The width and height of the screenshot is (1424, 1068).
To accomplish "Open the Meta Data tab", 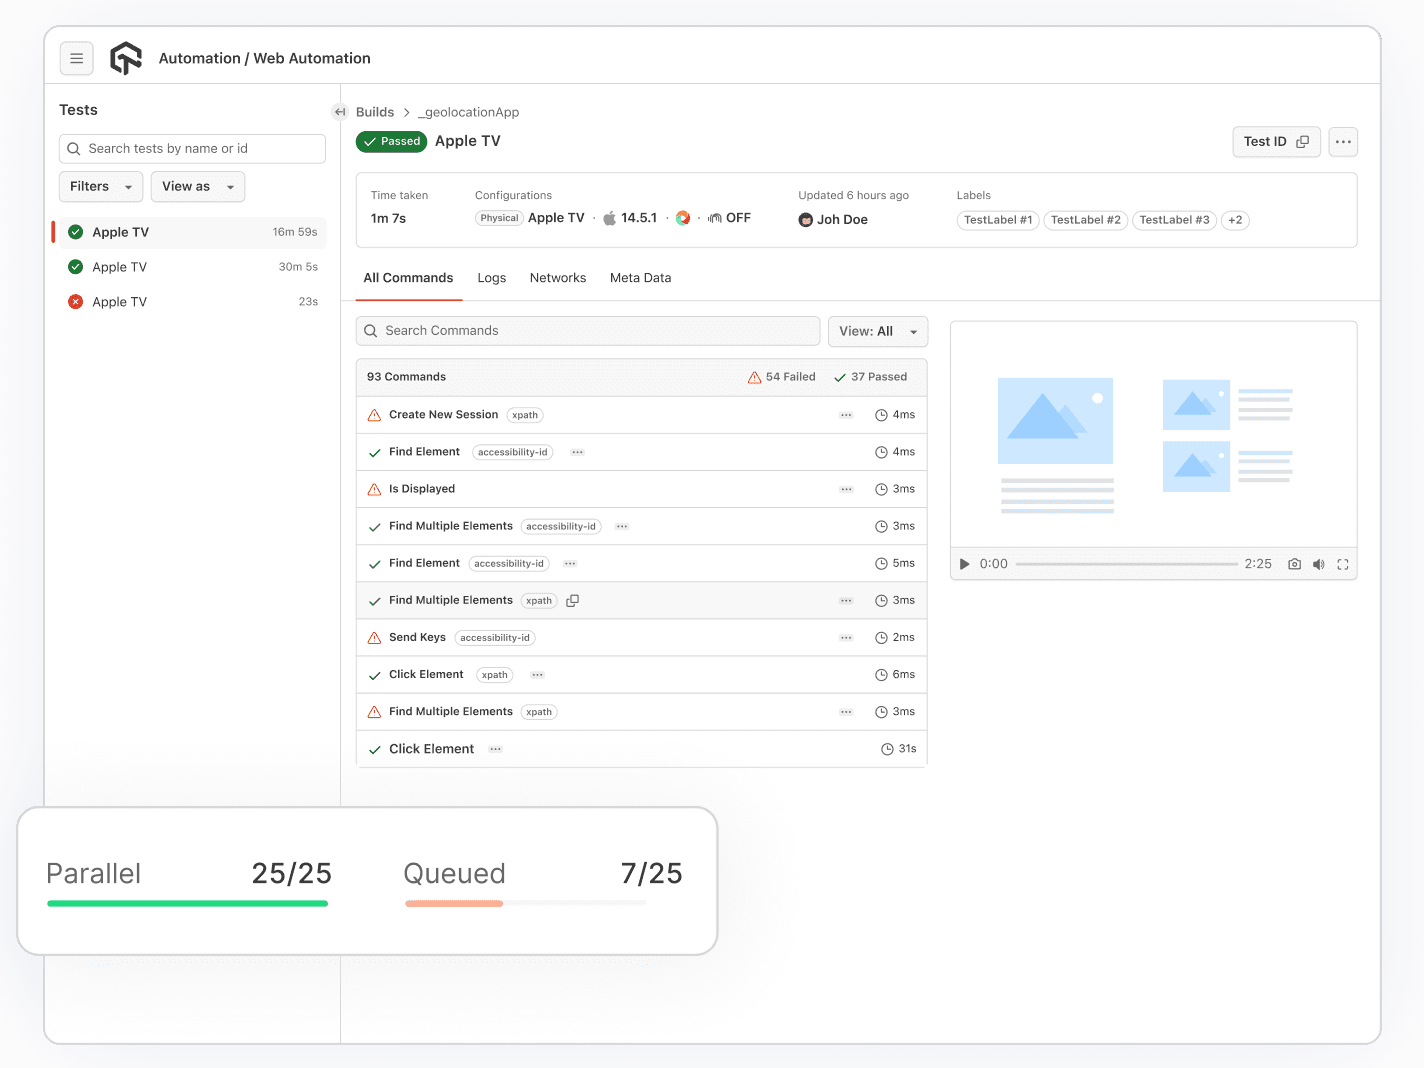I will click(640, 277).
